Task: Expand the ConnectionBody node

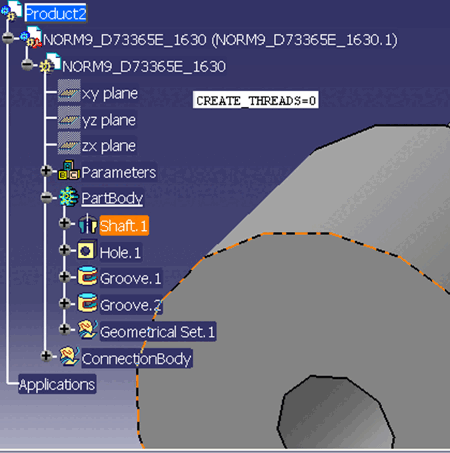Action: [46, 356]
